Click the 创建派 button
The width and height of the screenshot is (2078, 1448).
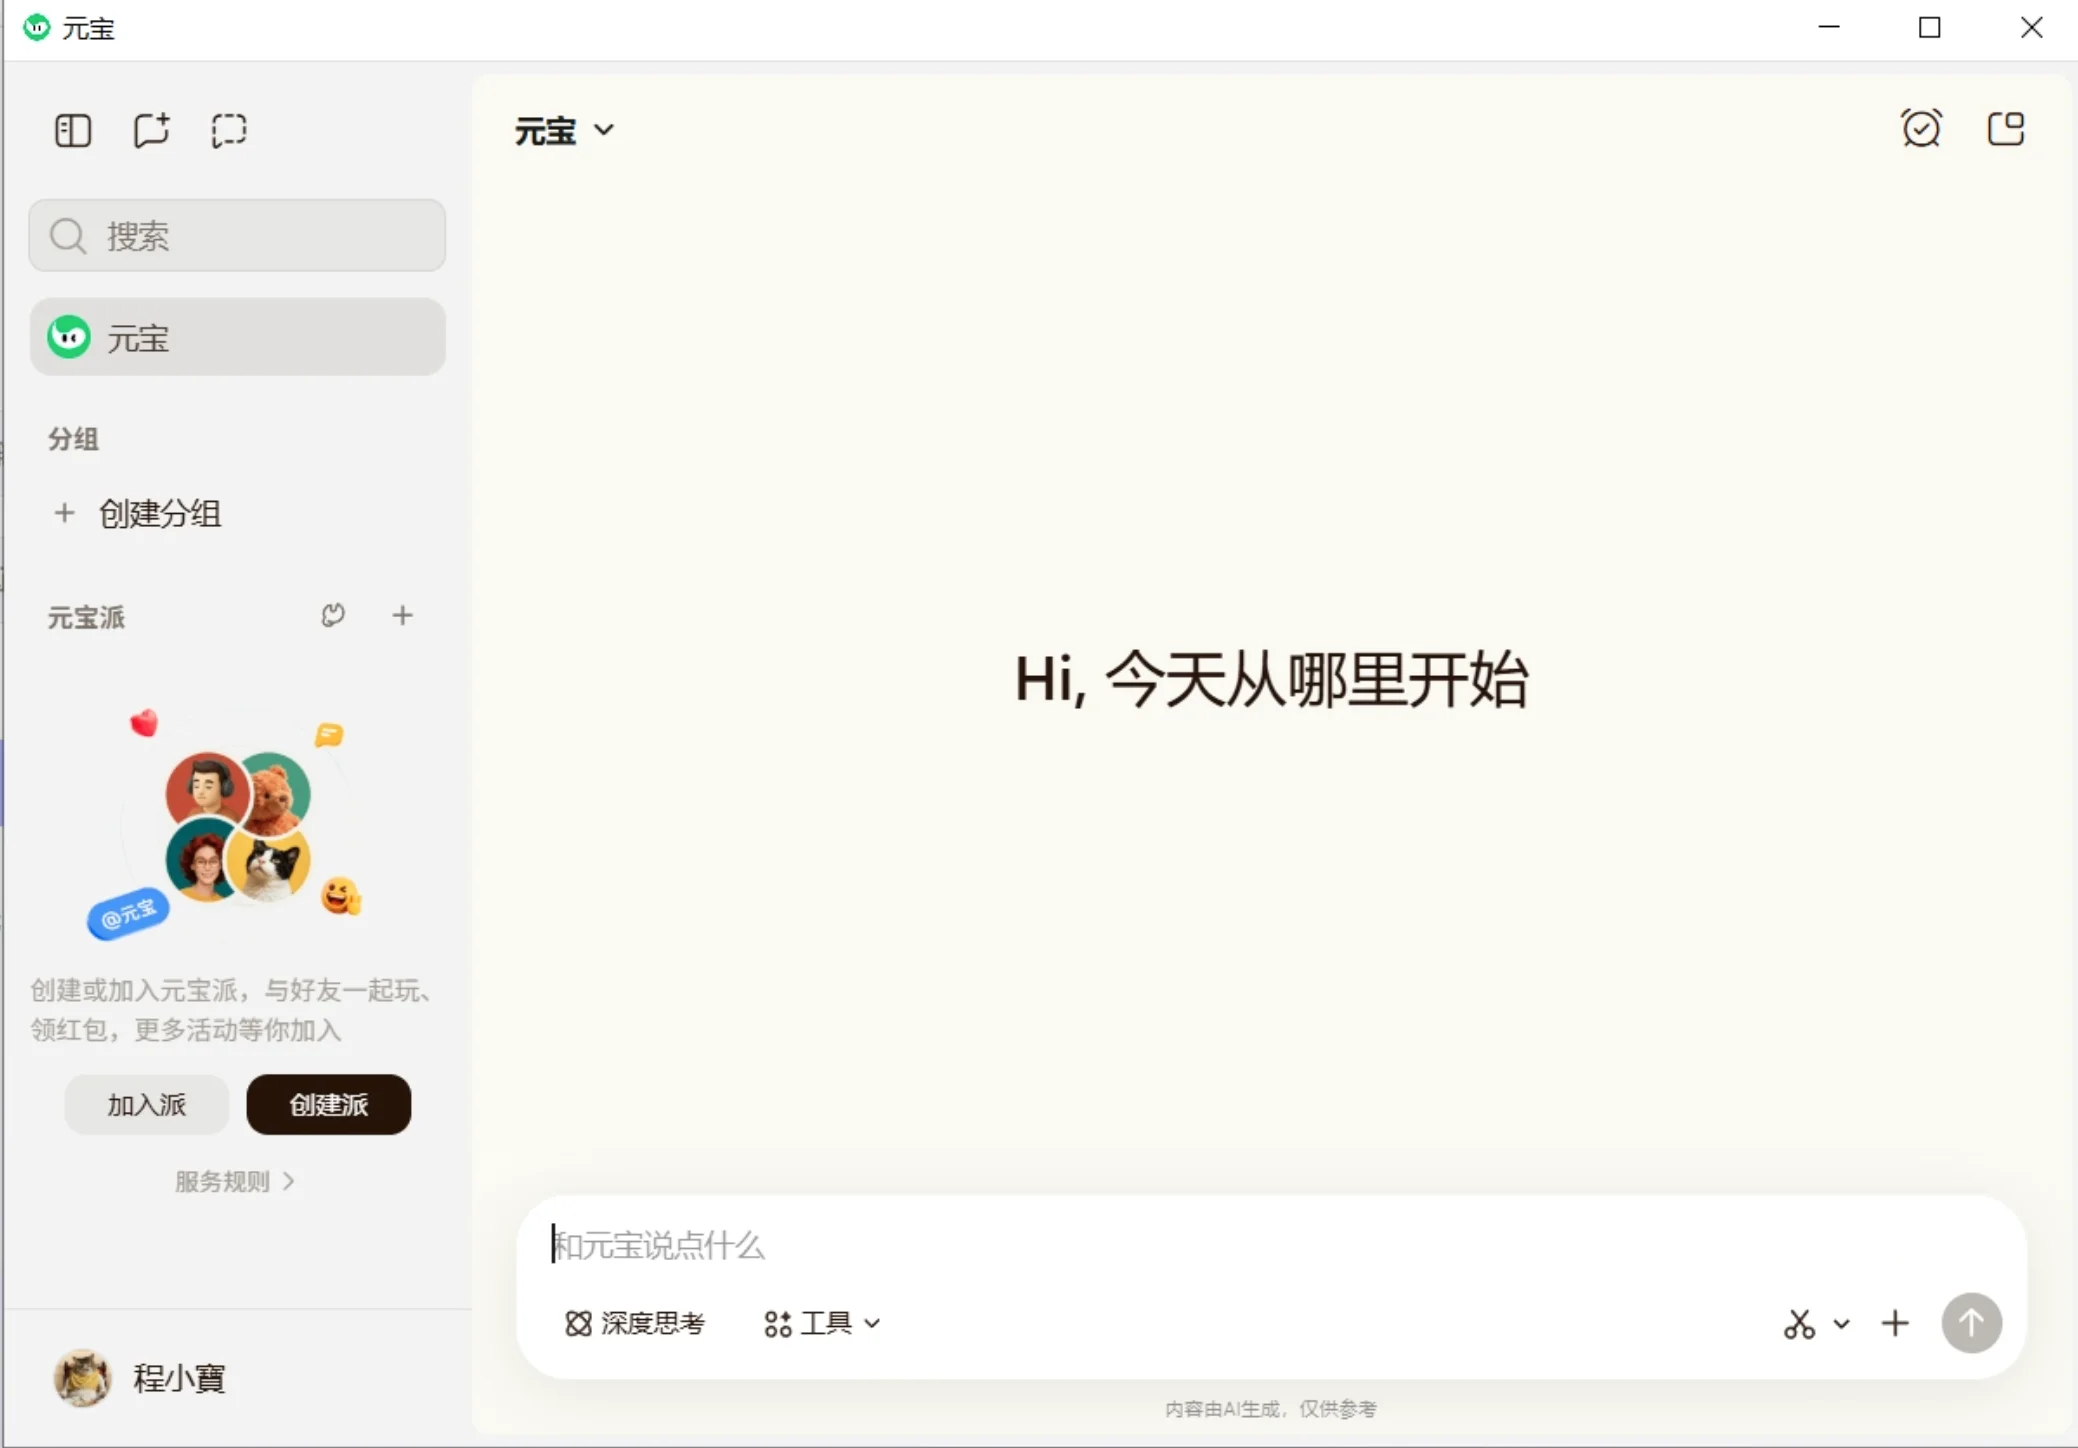click(328, 1105)
